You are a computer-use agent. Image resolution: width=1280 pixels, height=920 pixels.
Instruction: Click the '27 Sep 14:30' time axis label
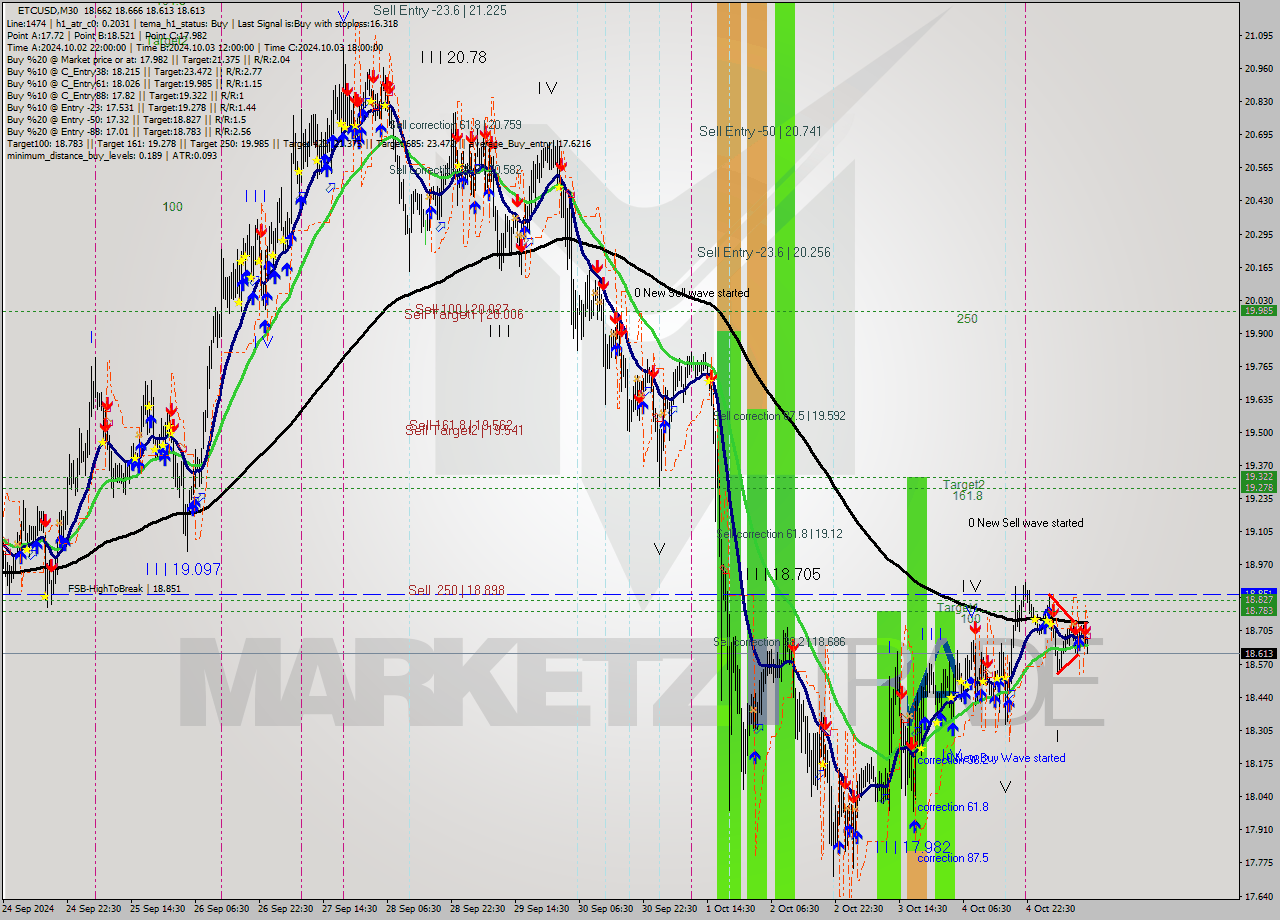point(349,909)
